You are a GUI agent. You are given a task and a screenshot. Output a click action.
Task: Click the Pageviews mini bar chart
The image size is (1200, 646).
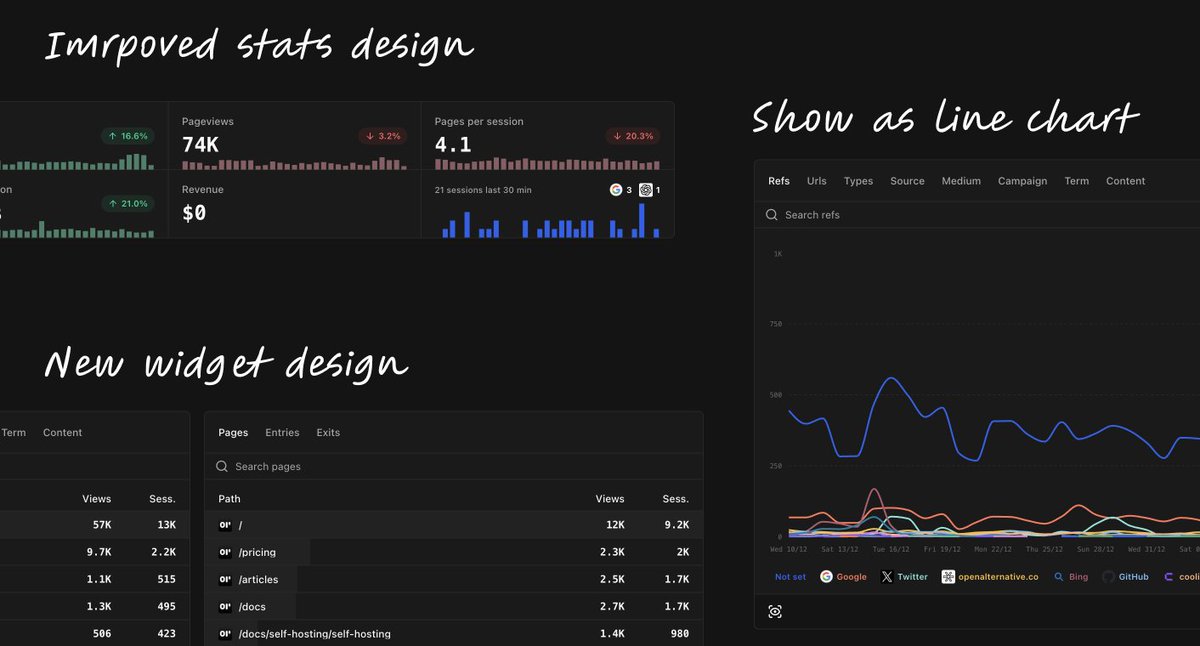294,163
